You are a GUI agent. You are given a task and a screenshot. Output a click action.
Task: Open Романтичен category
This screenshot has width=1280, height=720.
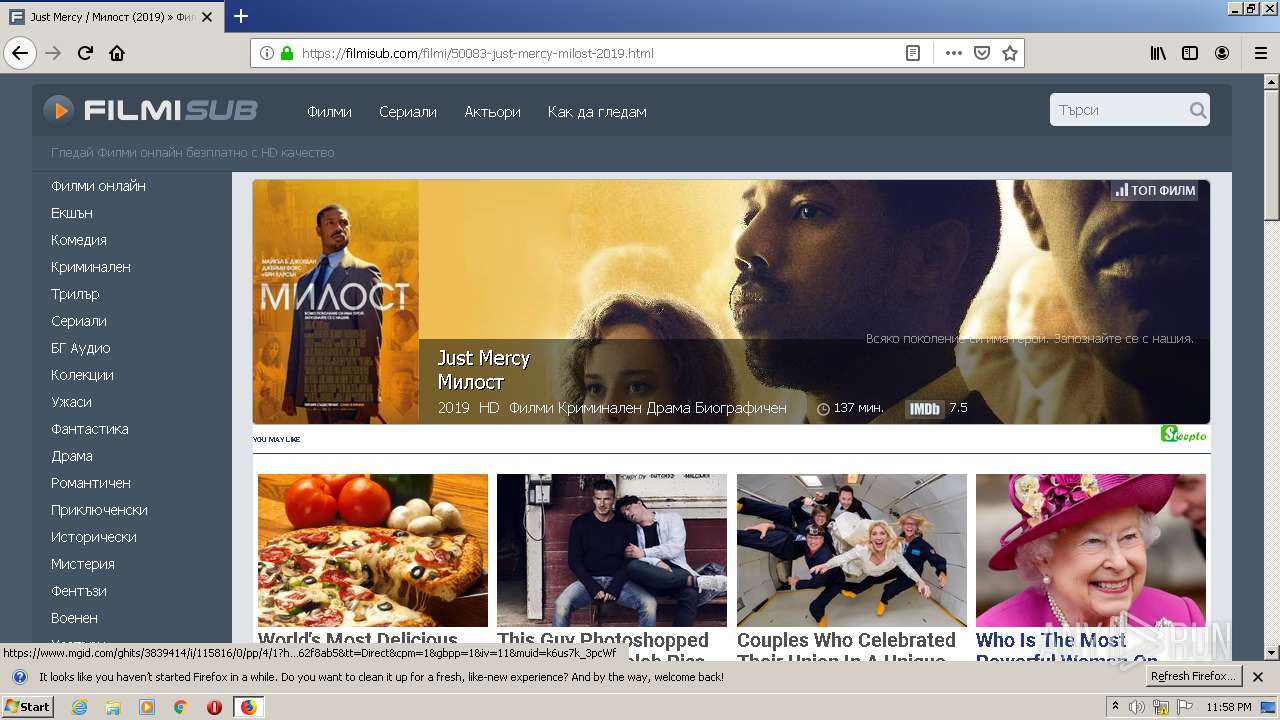[x=91, y=483]
